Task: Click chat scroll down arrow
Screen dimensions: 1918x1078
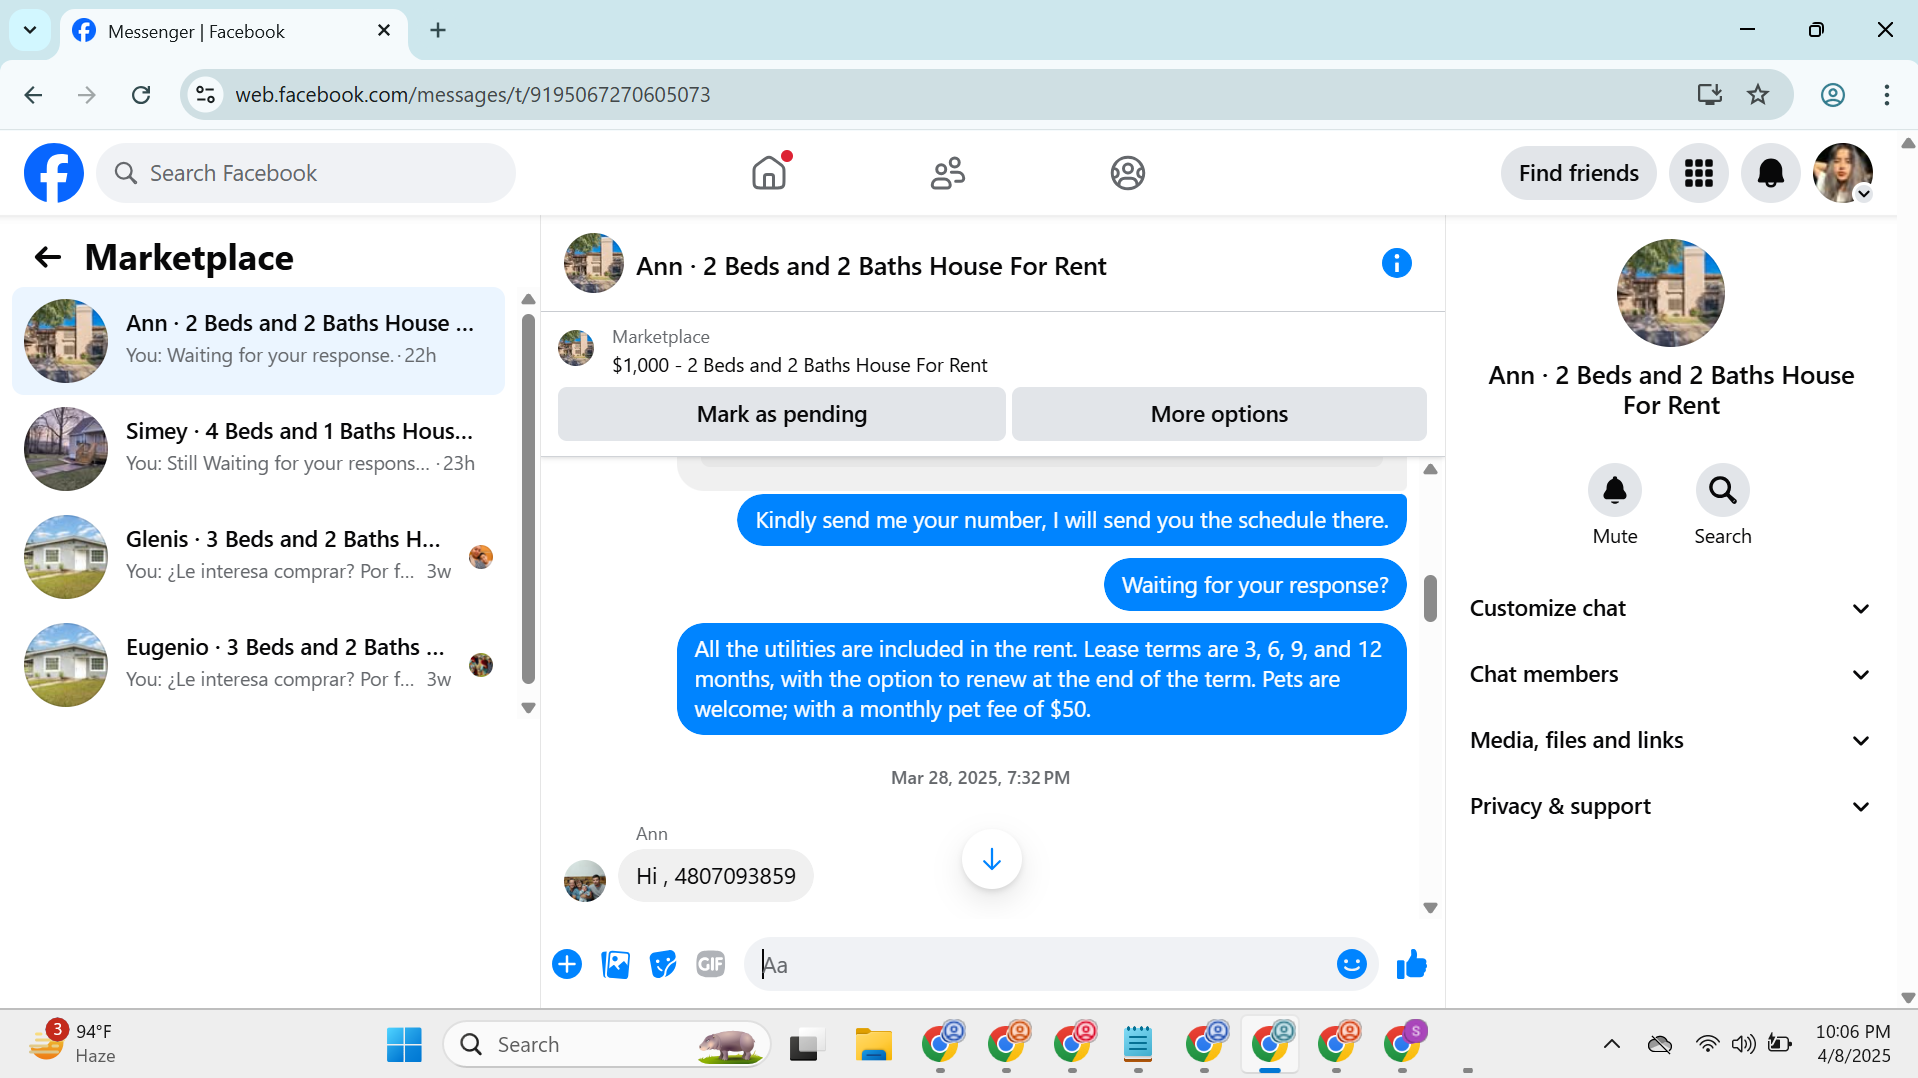Action: pyautogui.click(x=1430, y=908)
